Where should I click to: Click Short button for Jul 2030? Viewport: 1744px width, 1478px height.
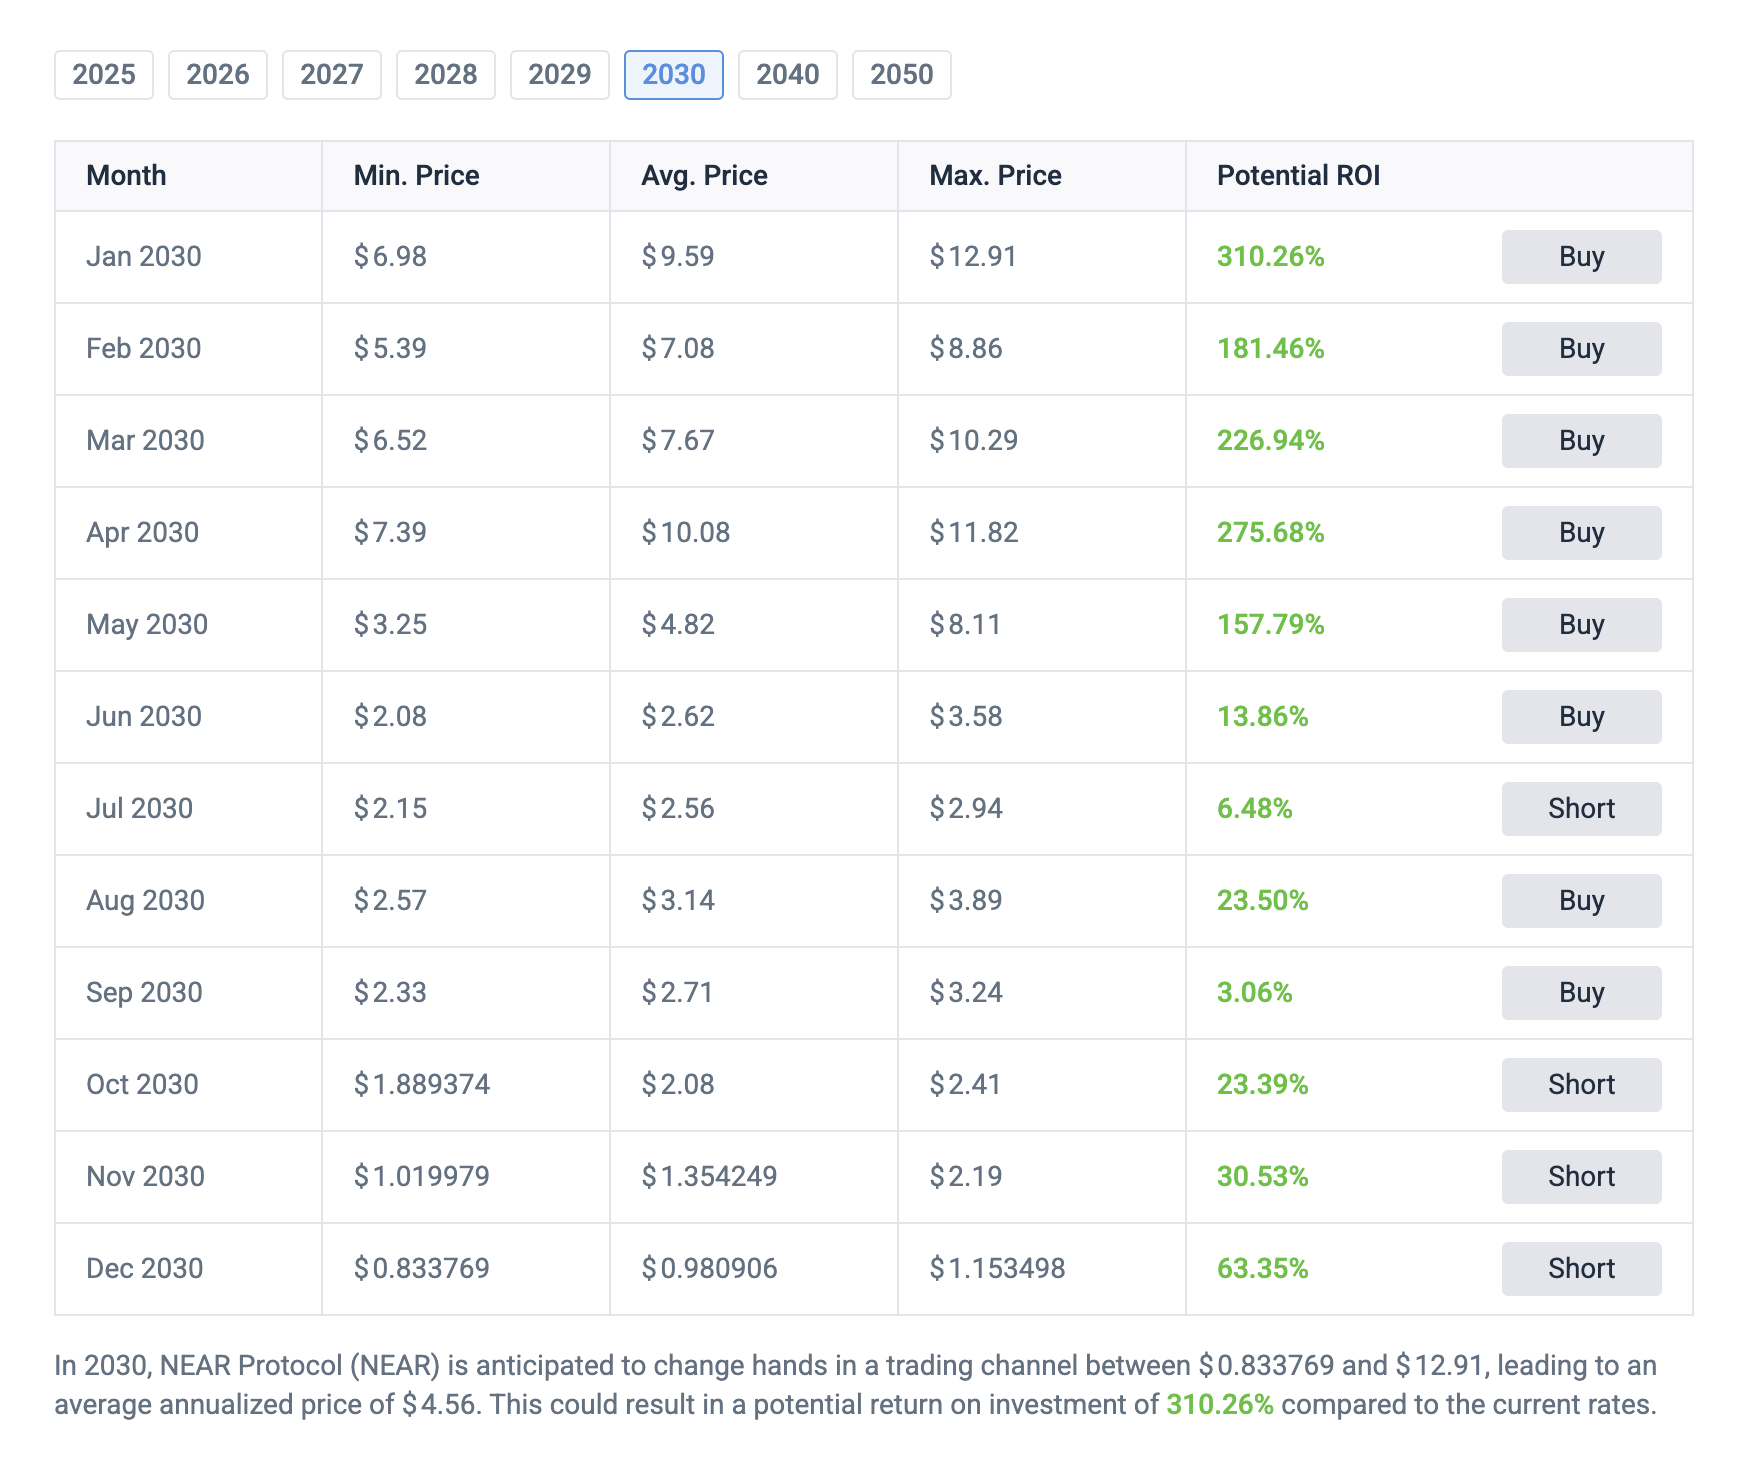(x=1581, y=809)
